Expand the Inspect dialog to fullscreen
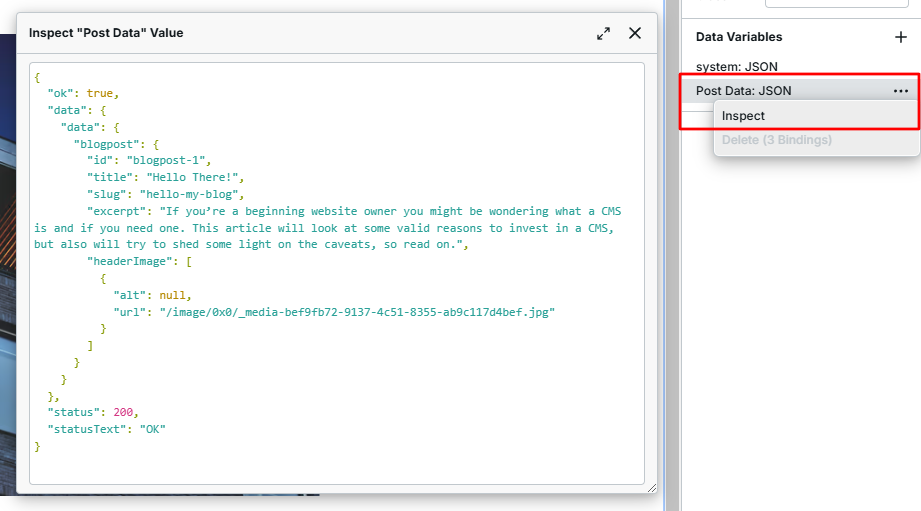This screenshot has width=921, height=511. click(603, 33)
